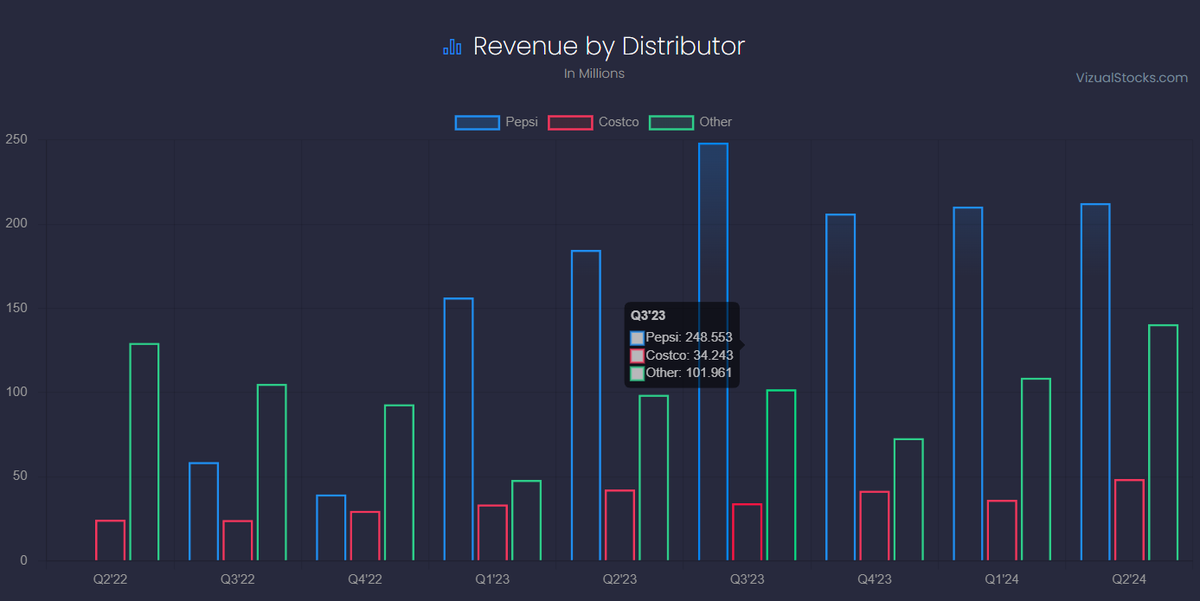Click 'Other: 101.961' in the tooltip
Image resolution: width=1200 pixels, height=601 pixels.
(689, 373)
